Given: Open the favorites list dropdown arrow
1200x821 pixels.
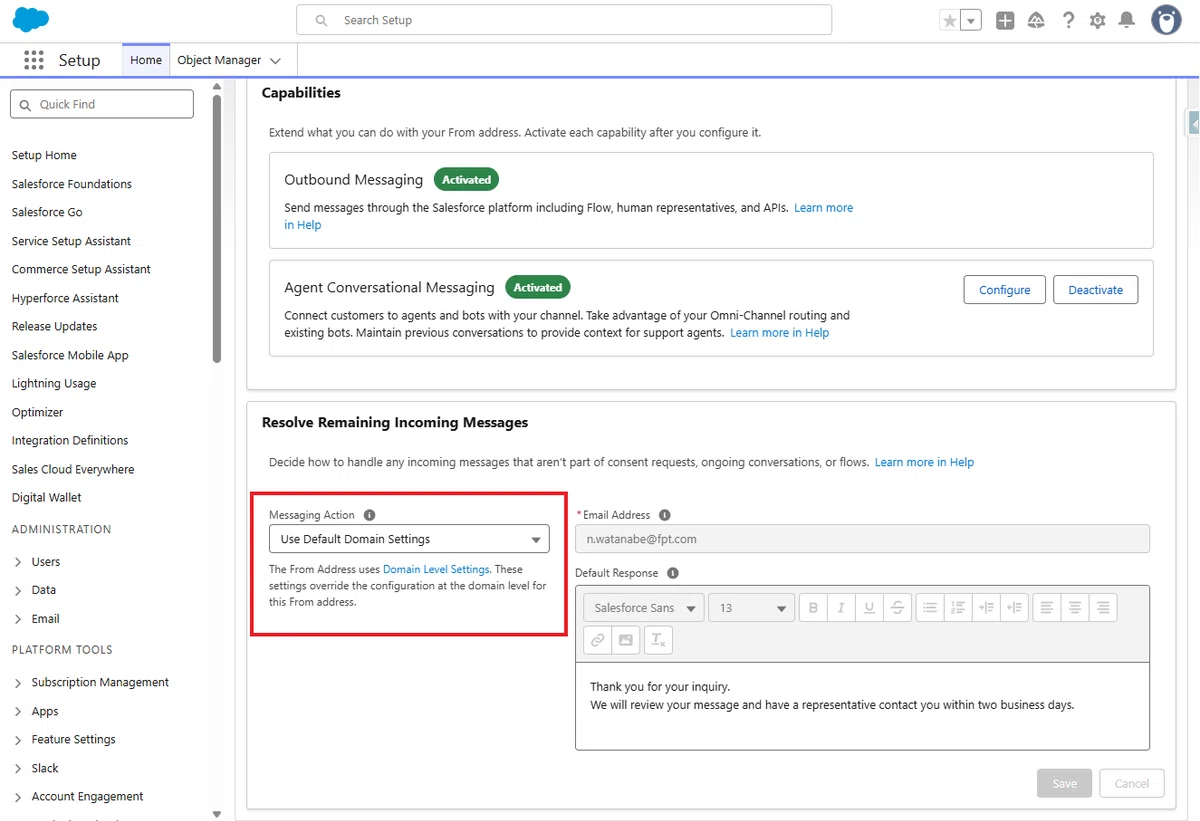Looking at the screenshot, I should (x=971, y=20).
